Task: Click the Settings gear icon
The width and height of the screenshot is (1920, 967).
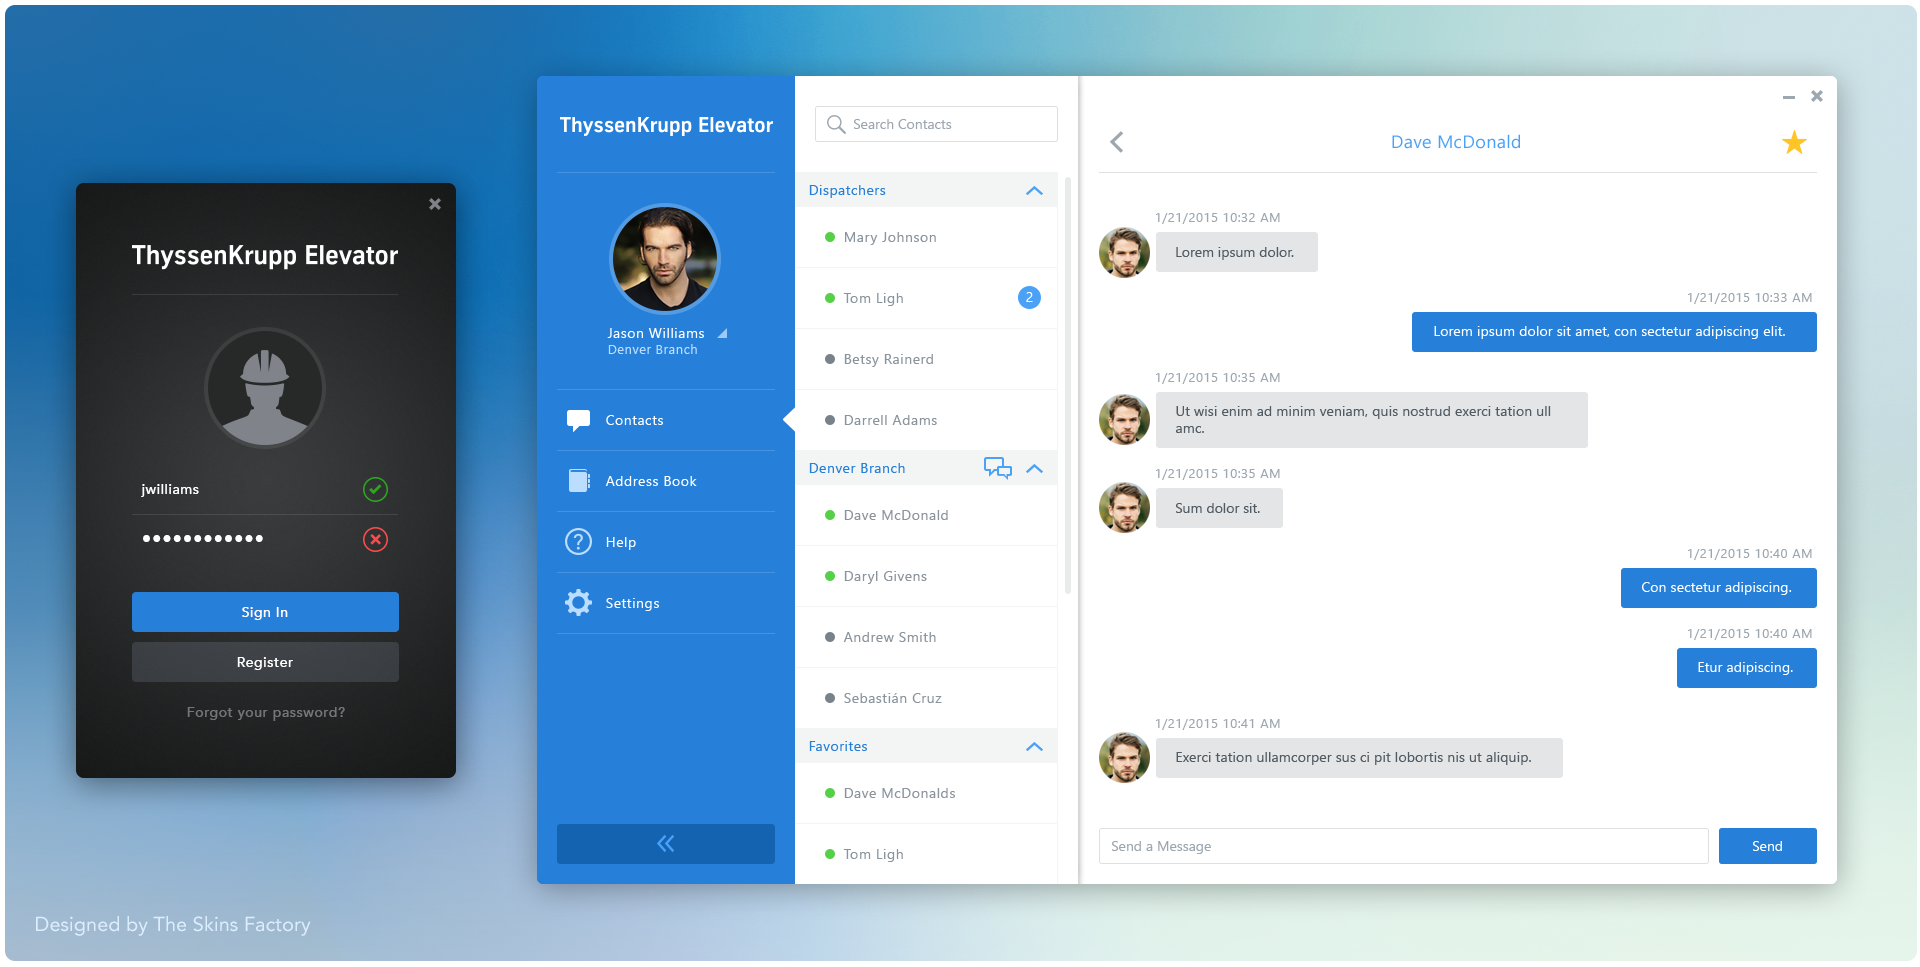Action: (578, 602)
